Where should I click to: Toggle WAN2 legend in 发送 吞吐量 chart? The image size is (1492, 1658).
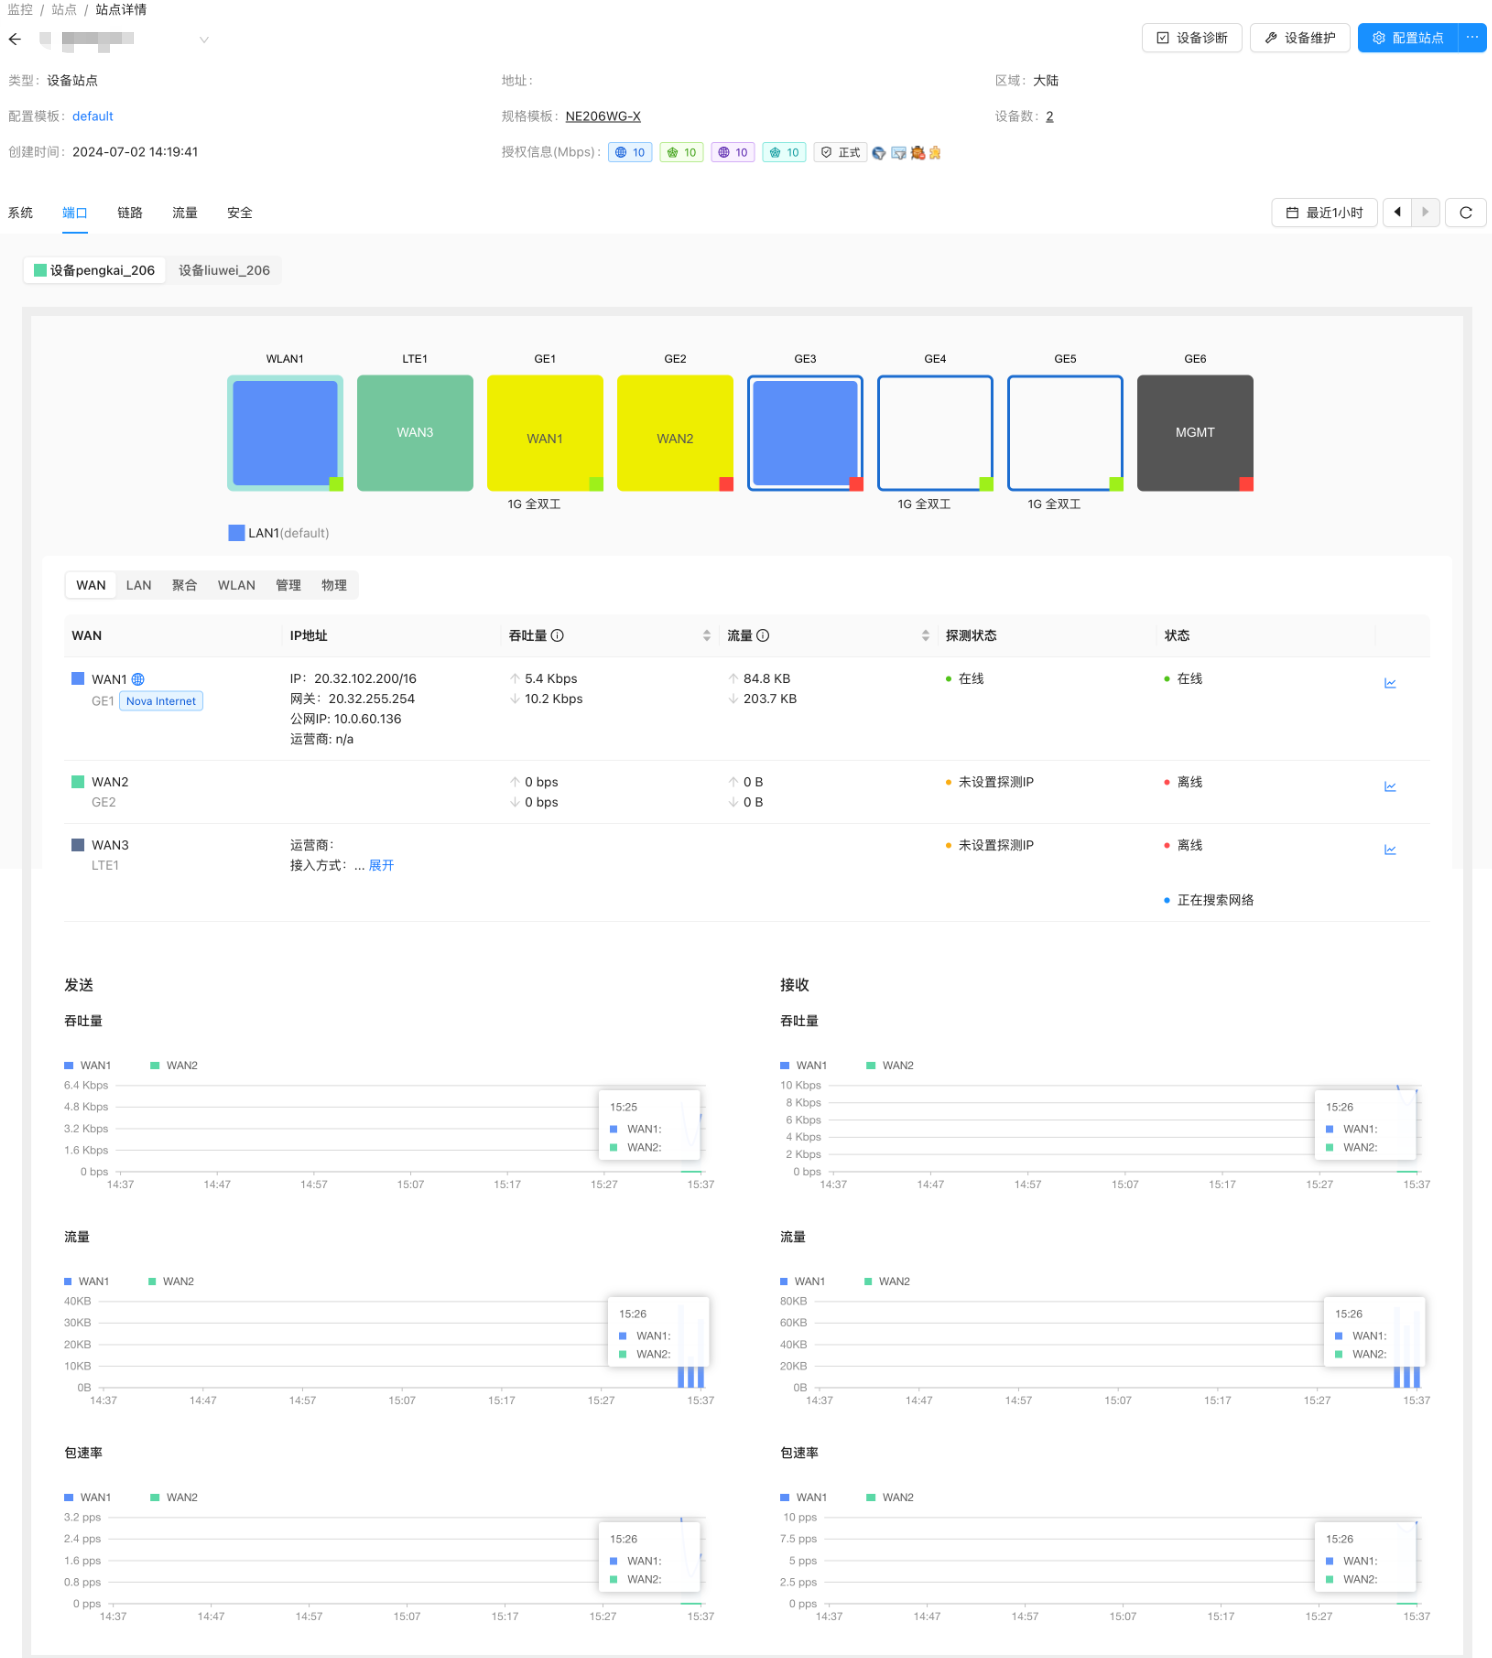click(x=174, y=1065)
